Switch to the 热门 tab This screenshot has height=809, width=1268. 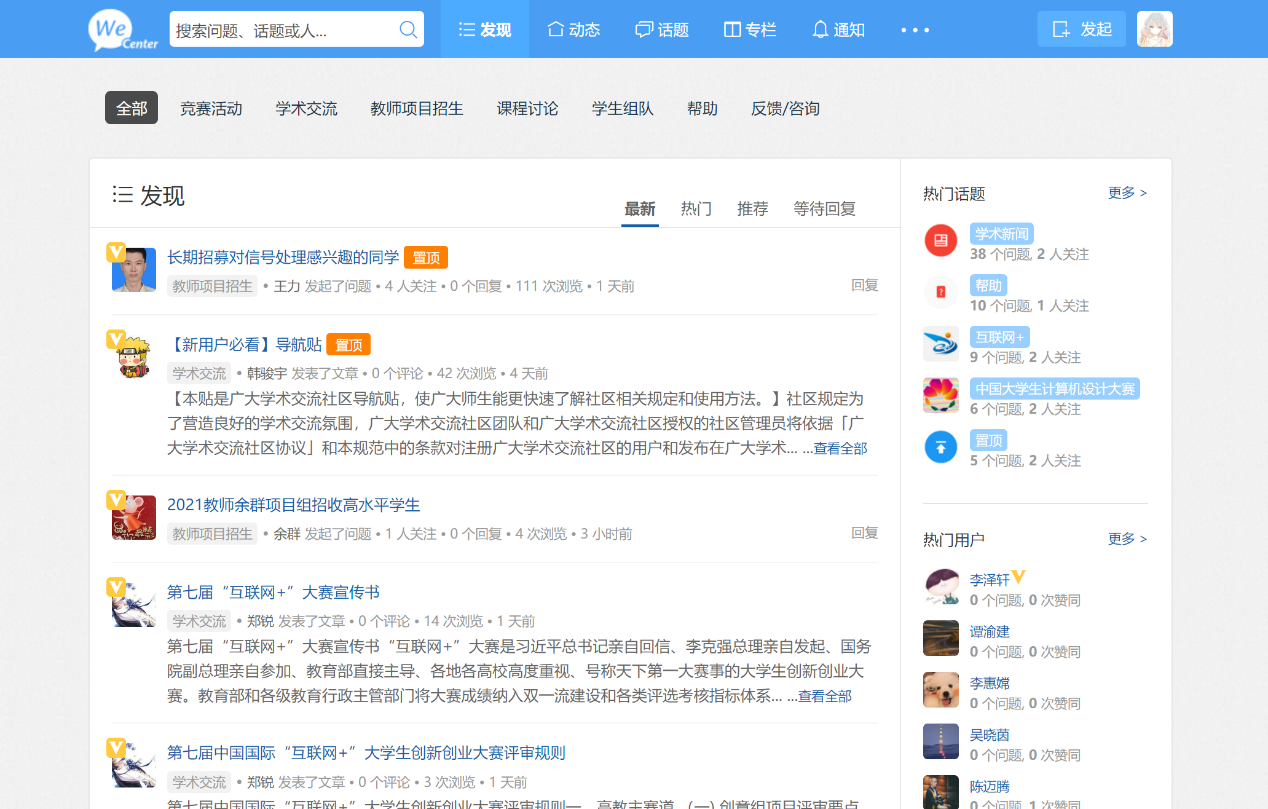(x=696, y=209)
